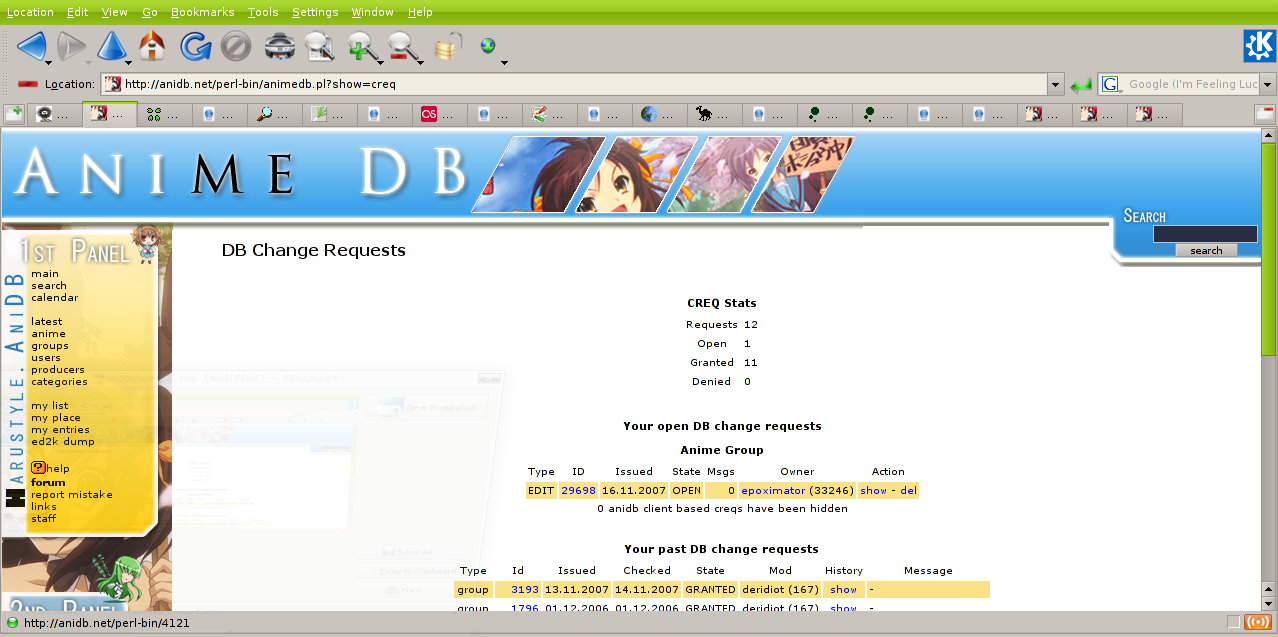Viewport: 1278px width, 637px height.
Task: Click the Zoom Out magnifier icon
Action: [402, 46]
